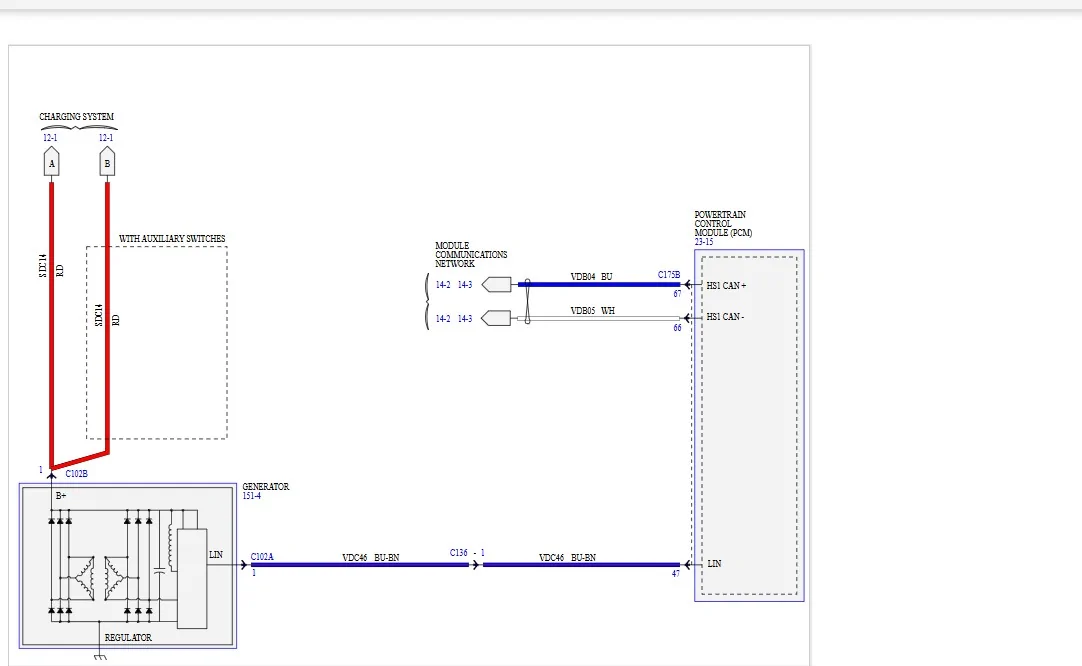The width and height of the screenshot is (1082, 666).
Task: Click the CHARGING SYSTEM heading
Action: [77, 117]
